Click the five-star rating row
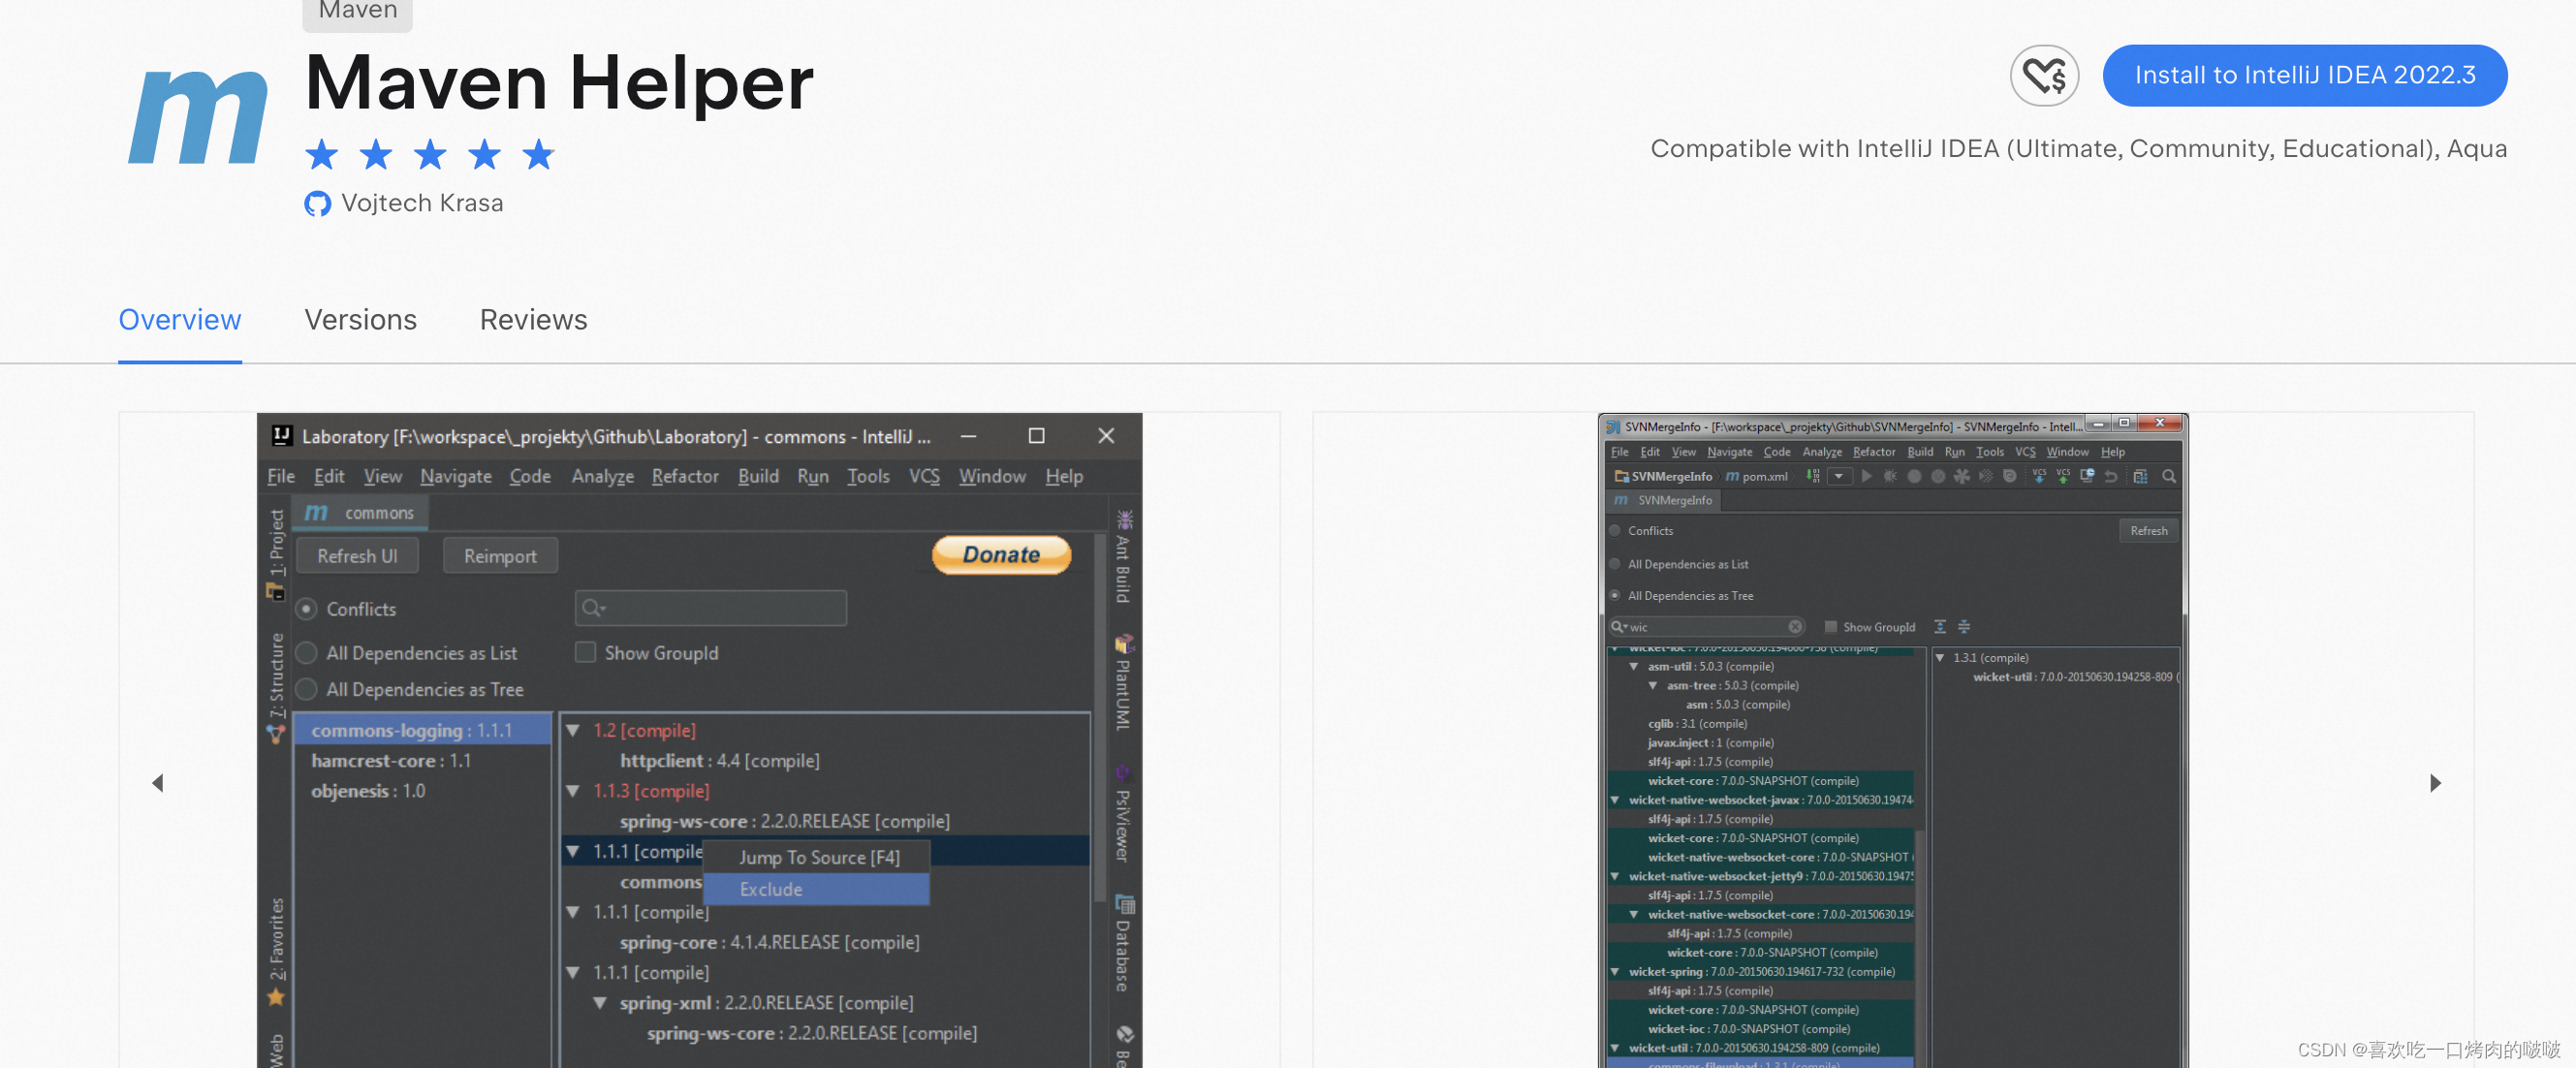Image resolution: width=2576 pixels, height=1068 pixels. (x=430, y=154)
